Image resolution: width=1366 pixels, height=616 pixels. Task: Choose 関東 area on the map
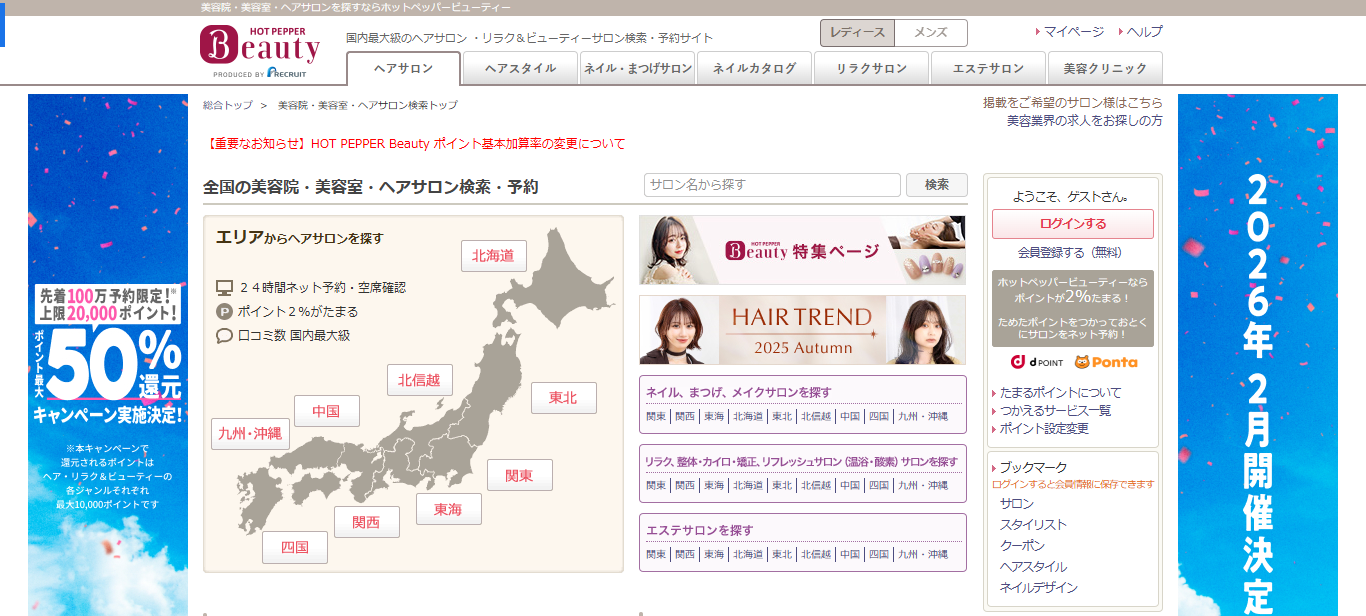(x=519, y=476)
